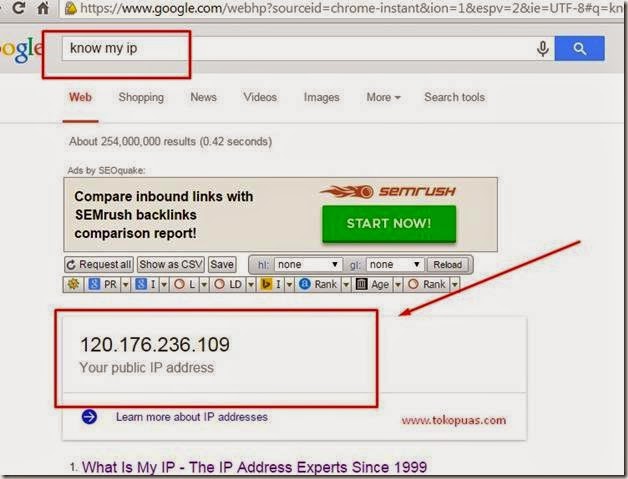Select the Web results tab

(80, 97)
